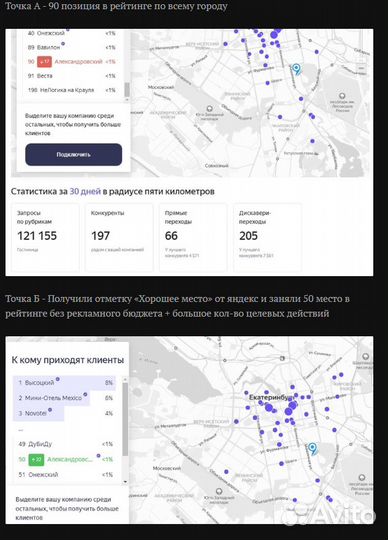The height and width of the screenshot is (540, 388).
Task: Click the upper list scroll-down arrow
Action: (127, 100)
